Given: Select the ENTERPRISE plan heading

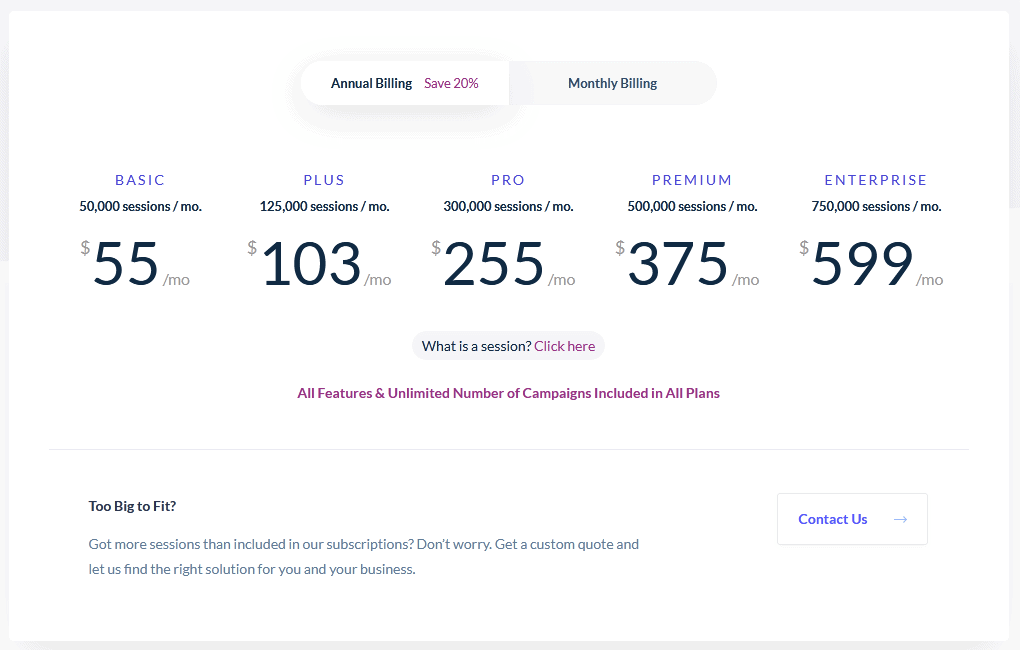Looking at the screenshot, I should tap(876, 179).
